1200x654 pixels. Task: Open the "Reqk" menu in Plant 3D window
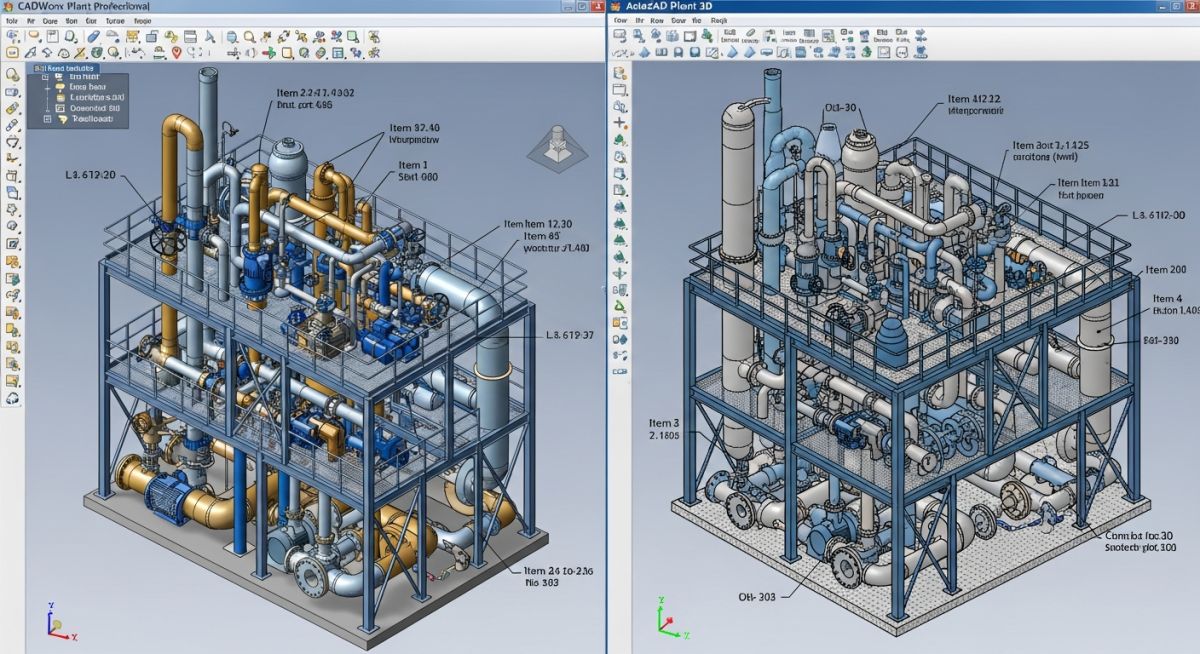(x=719, y=21)
